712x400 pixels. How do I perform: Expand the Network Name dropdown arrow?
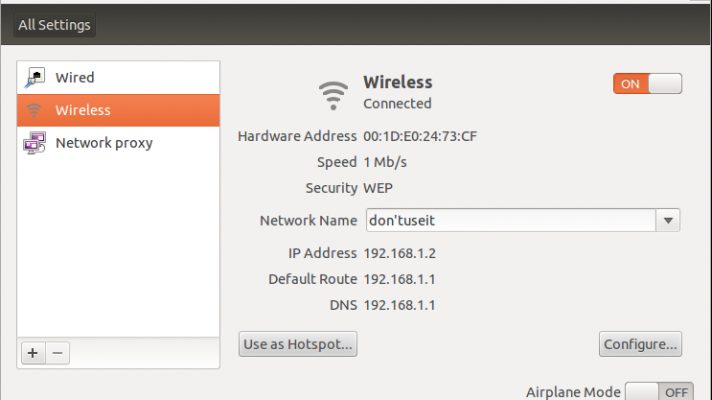click(668, 220)
